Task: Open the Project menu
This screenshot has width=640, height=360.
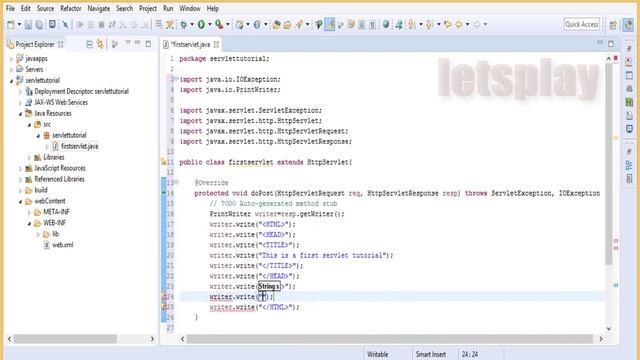Action: (148, 8)
